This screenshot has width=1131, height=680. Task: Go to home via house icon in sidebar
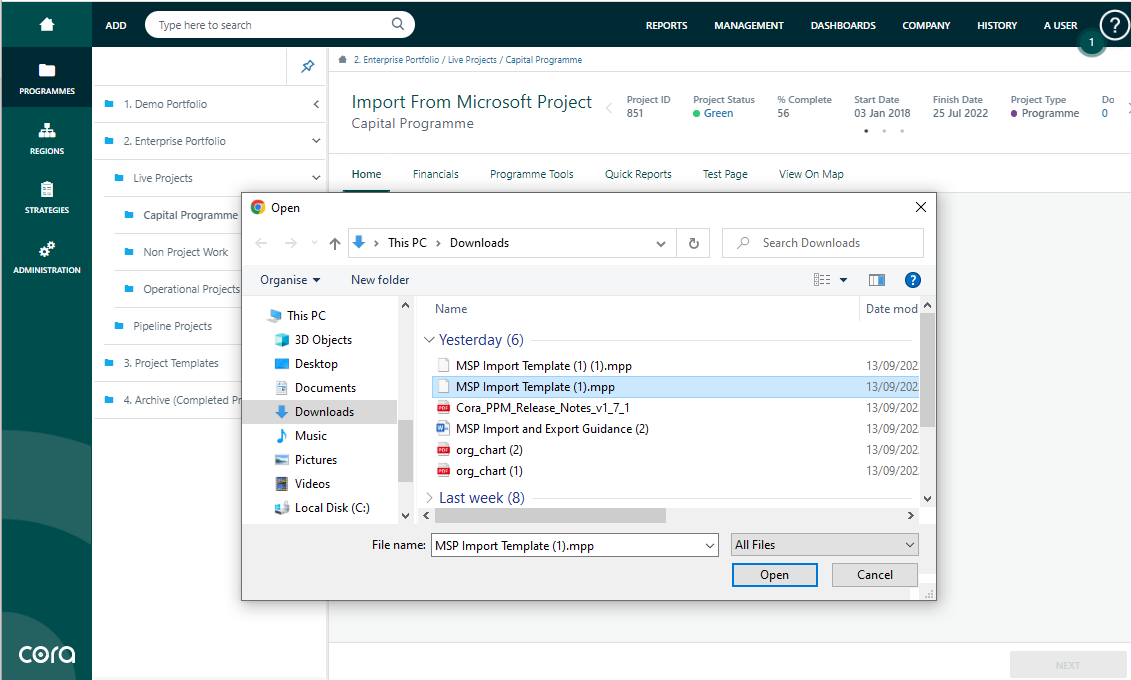click(x=47, y=25)
